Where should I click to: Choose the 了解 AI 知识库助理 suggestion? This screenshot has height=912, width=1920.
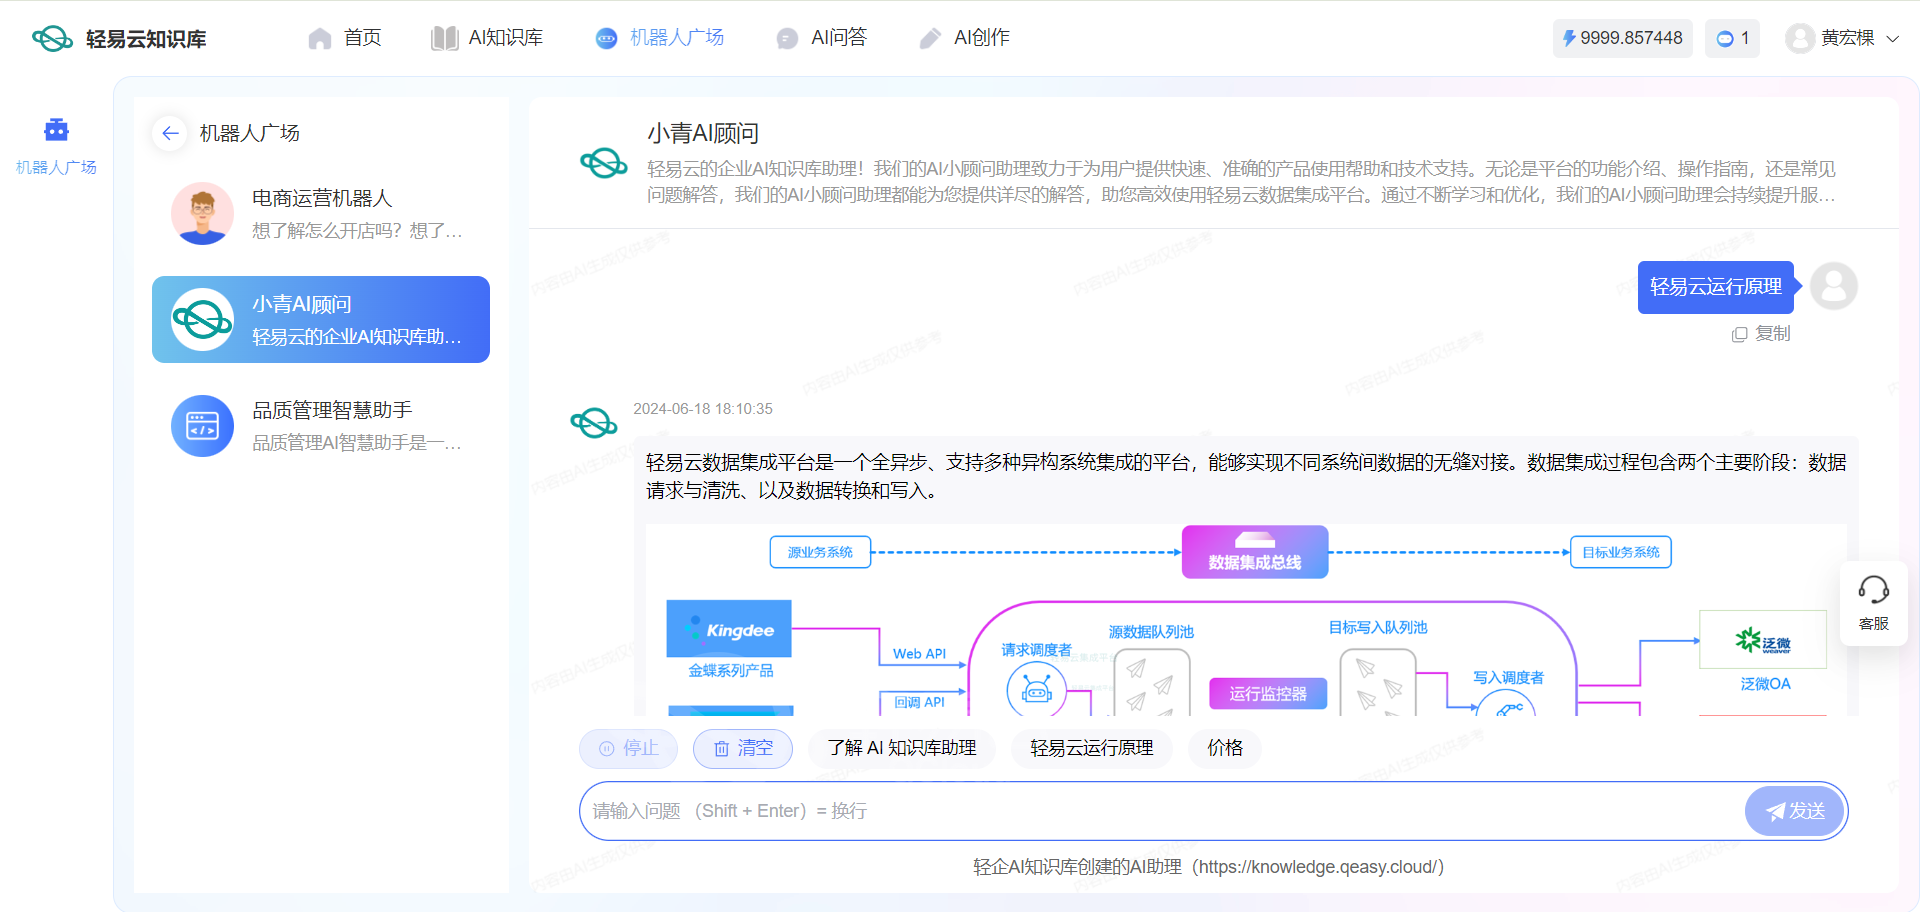tap(902, 748)
